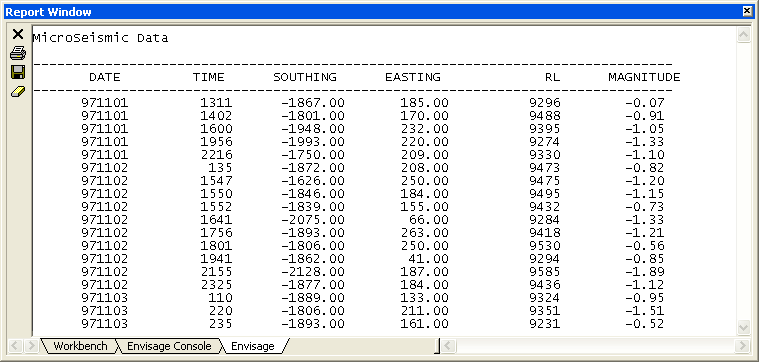Click the SOUTHING column header

pyautogui.click(x=304, y=77)
